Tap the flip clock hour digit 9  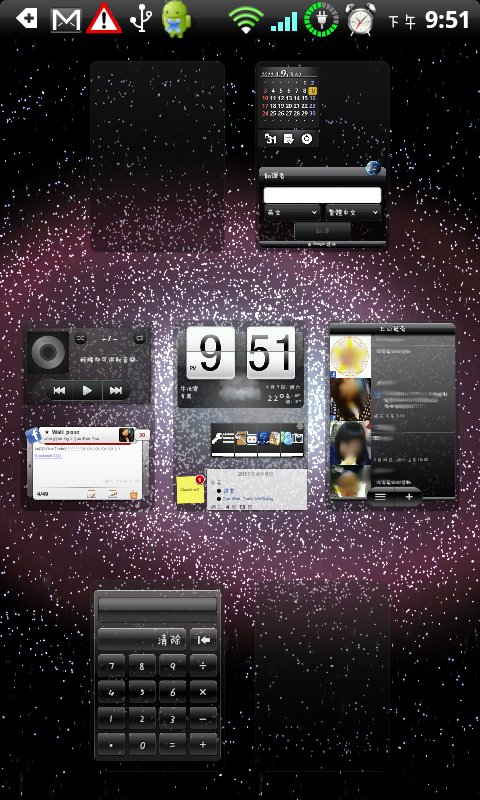[x=210, y=353]
